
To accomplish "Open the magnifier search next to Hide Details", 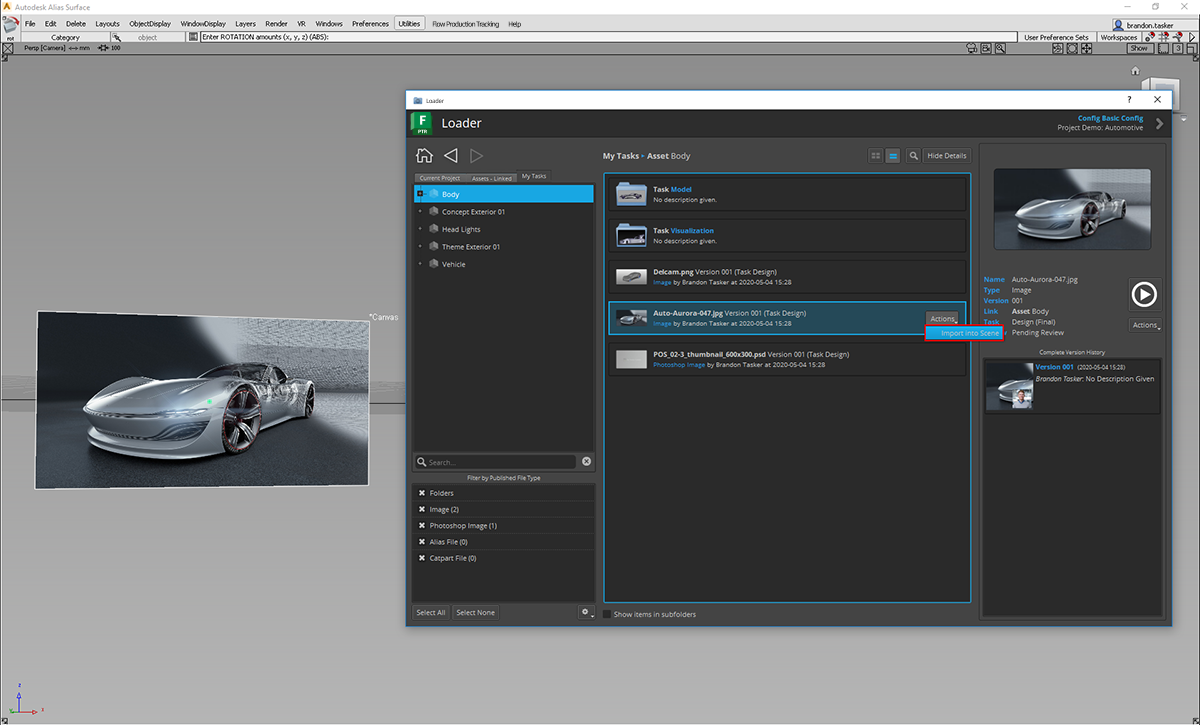I will tap(914, 156).
